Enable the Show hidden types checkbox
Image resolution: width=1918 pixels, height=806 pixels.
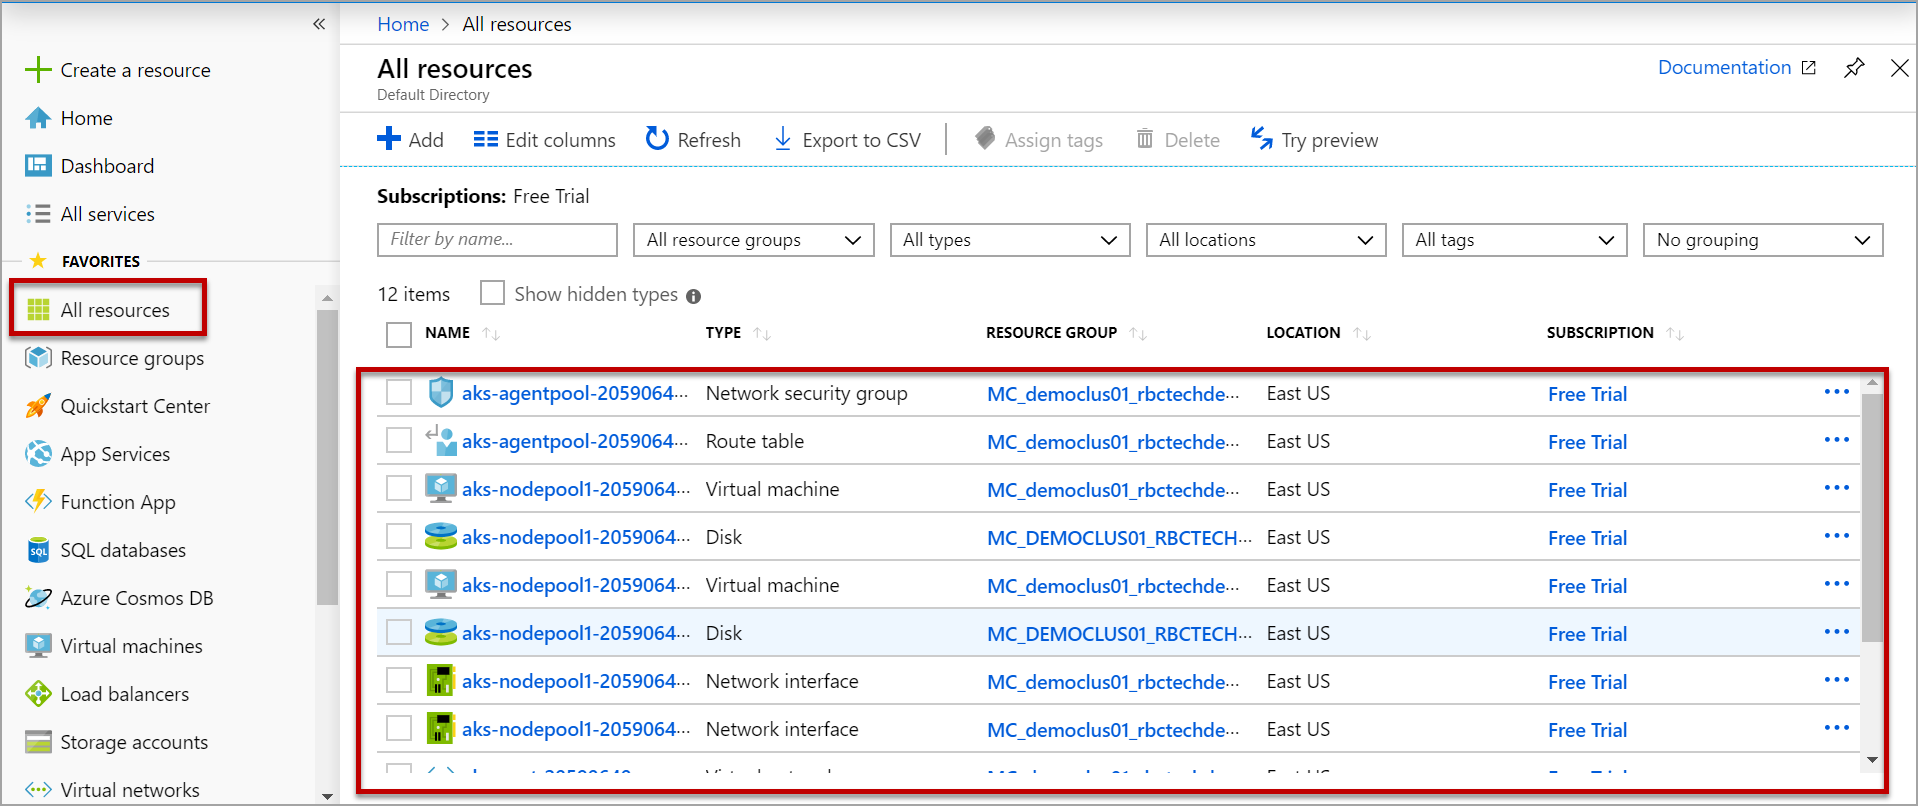[x=492, y=293]
